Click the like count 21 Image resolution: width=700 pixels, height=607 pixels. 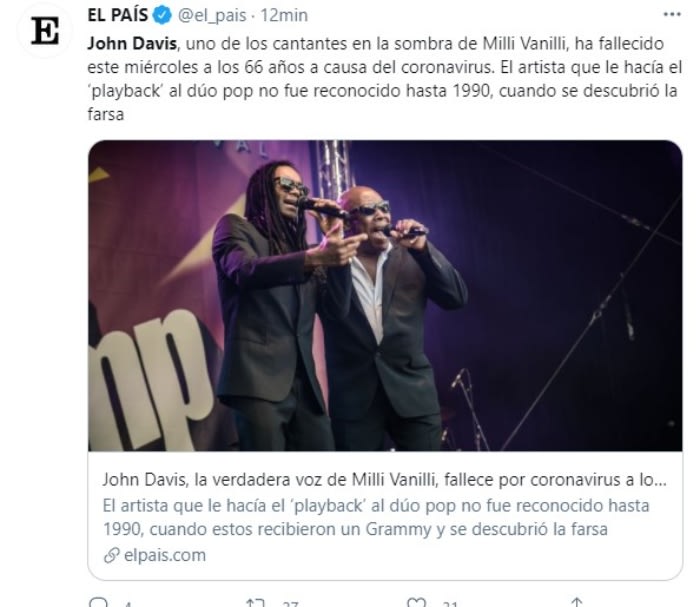pos(450,604)
